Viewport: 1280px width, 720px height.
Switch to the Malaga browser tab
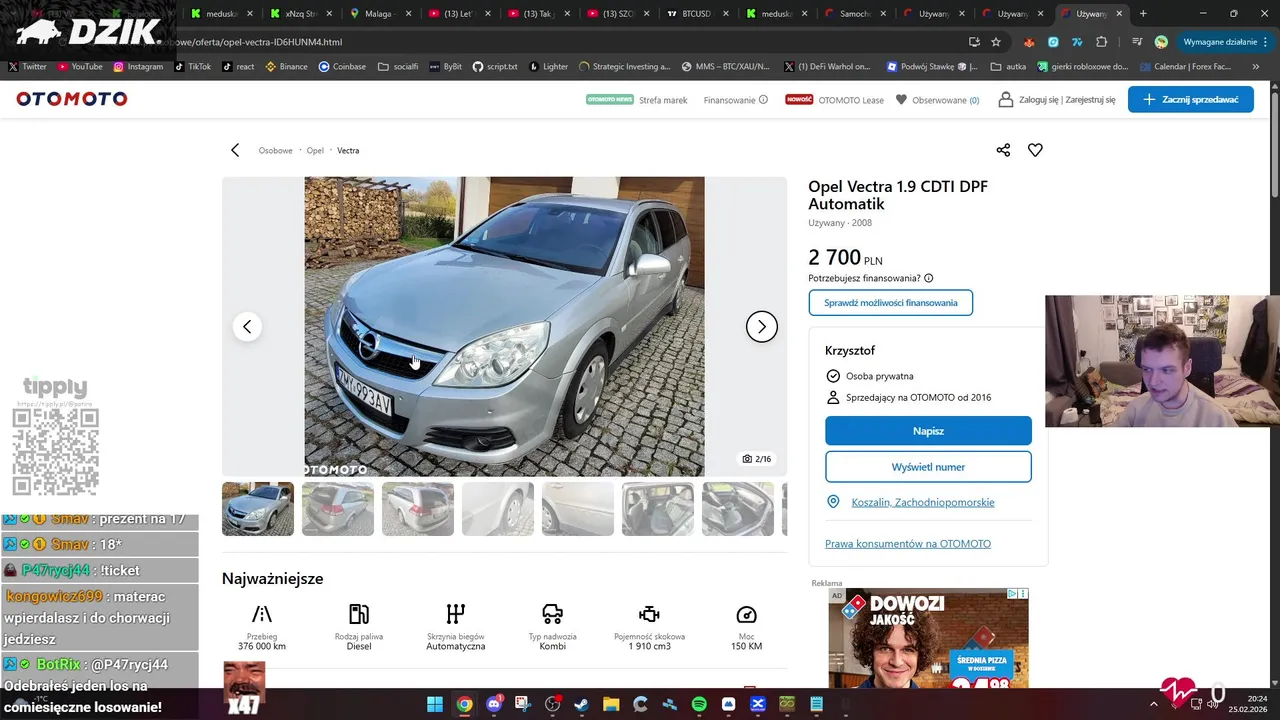pyautogui.click(x=377, y=14)
